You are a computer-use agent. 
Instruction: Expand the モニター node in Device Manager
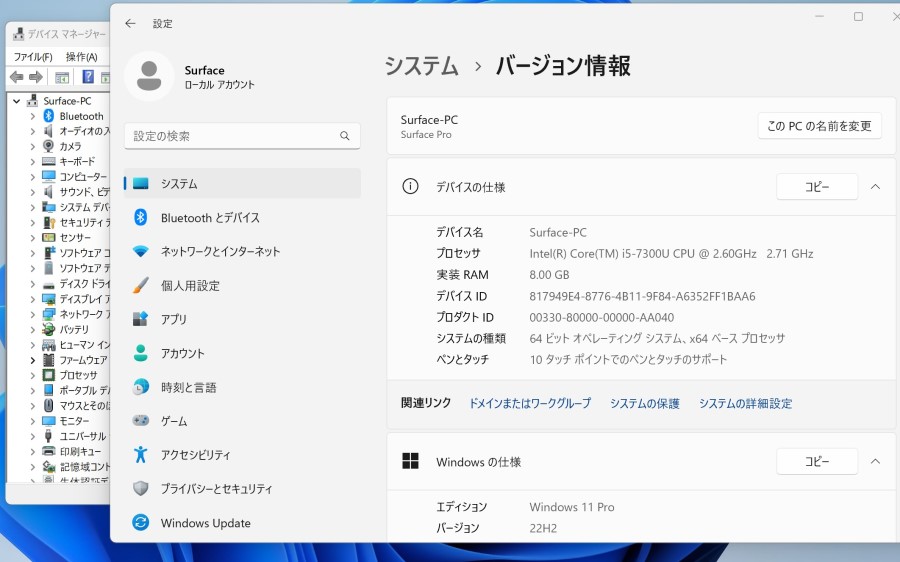pos(33,421)
